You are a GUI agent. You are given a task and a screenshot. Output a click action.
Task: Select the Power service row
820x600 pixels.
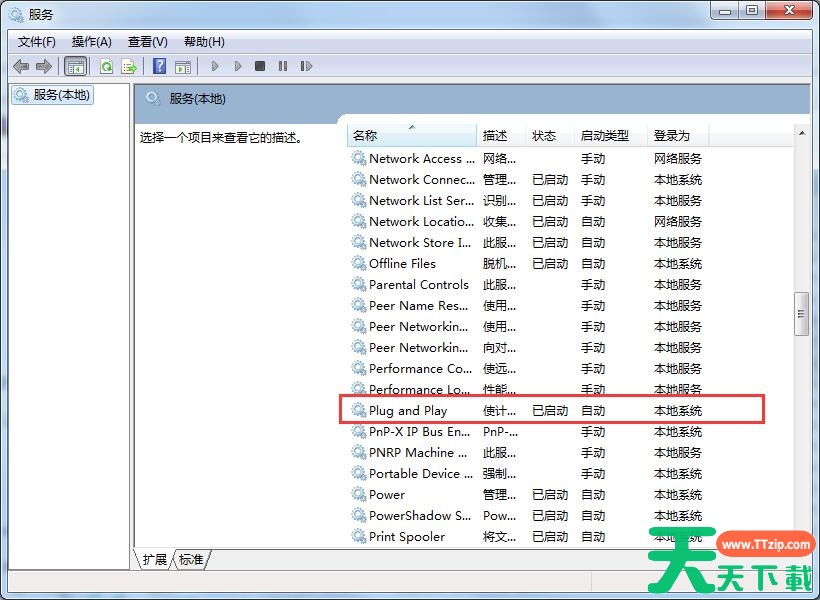[x=527, y=494]
